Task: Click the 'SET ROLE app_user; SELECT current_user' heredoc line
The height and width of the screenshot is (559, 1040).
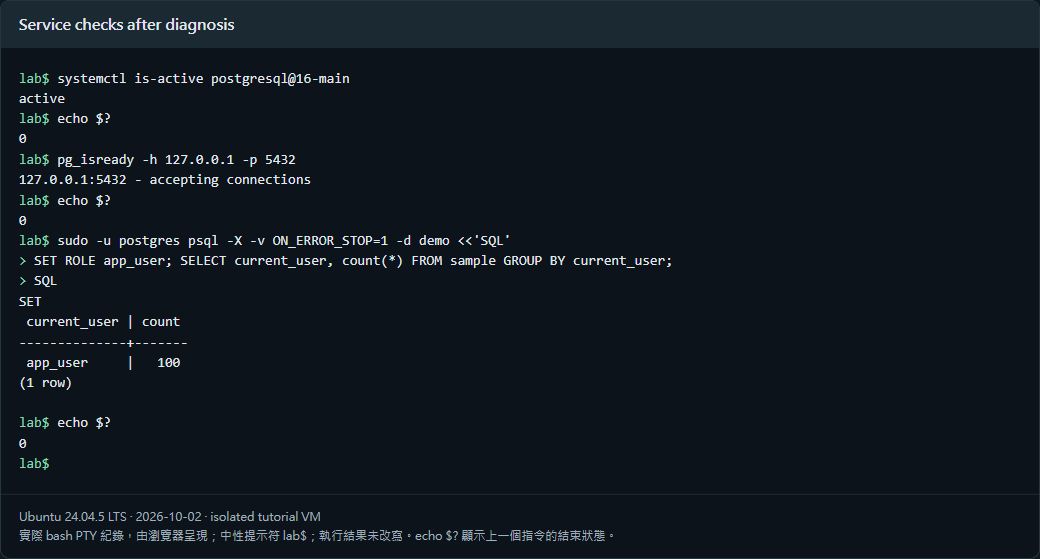Action: click(x=346, y=261)
